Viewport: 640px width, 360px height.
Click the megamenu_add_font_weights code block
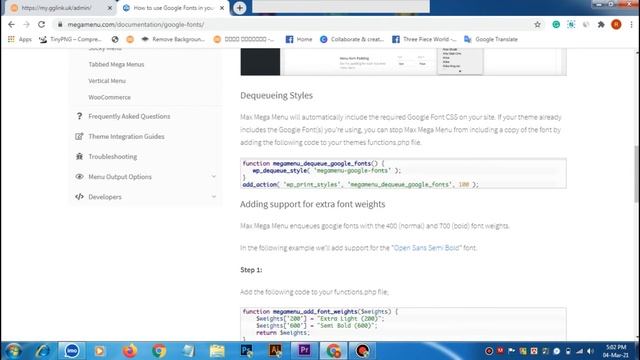click(403, 324)
